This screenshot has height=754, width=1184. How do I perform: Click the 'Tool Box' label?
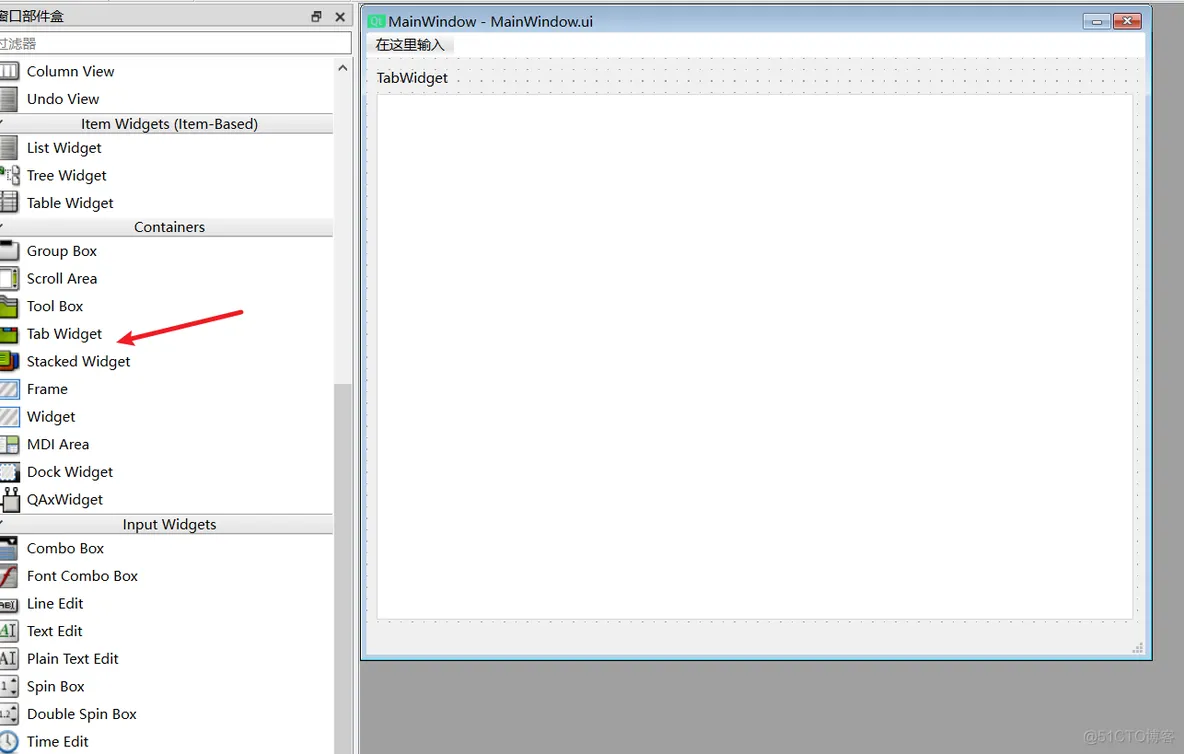(55, 306)
